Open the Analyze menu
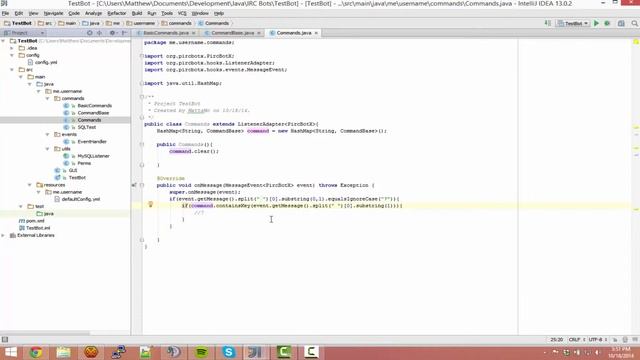 [x=93, y=13]
